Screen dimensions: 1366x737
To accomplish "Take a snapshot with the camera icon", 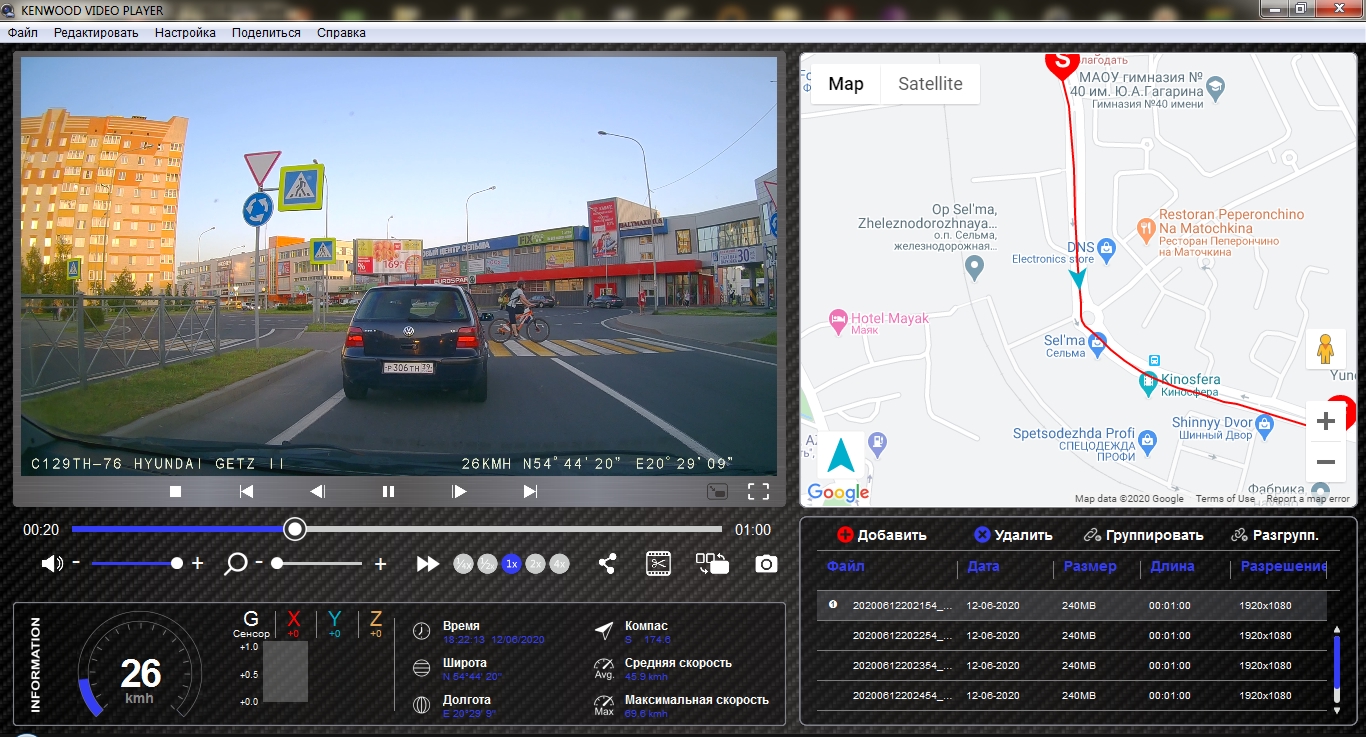I will tap(766, 564).
